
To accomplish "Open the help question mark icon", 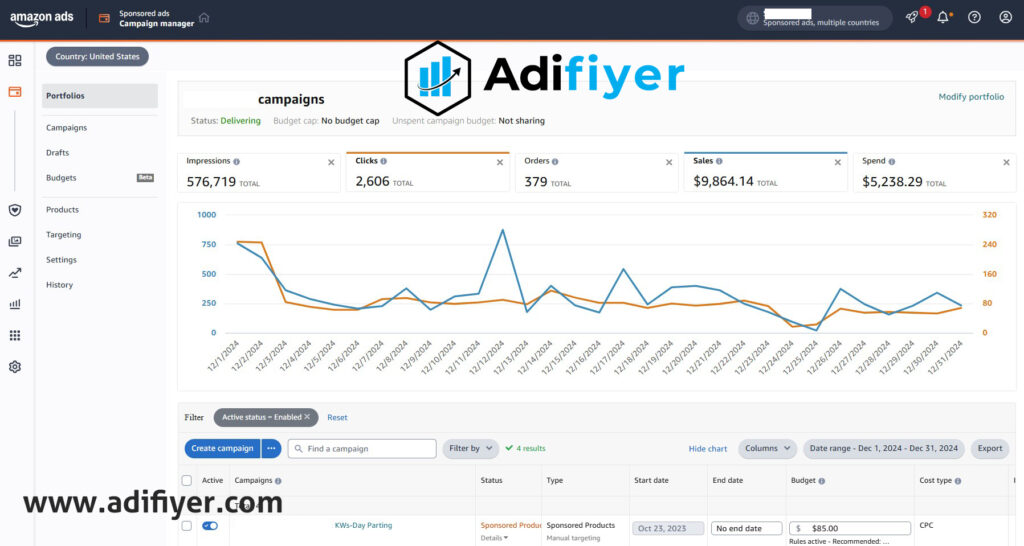I will [974, 18].
